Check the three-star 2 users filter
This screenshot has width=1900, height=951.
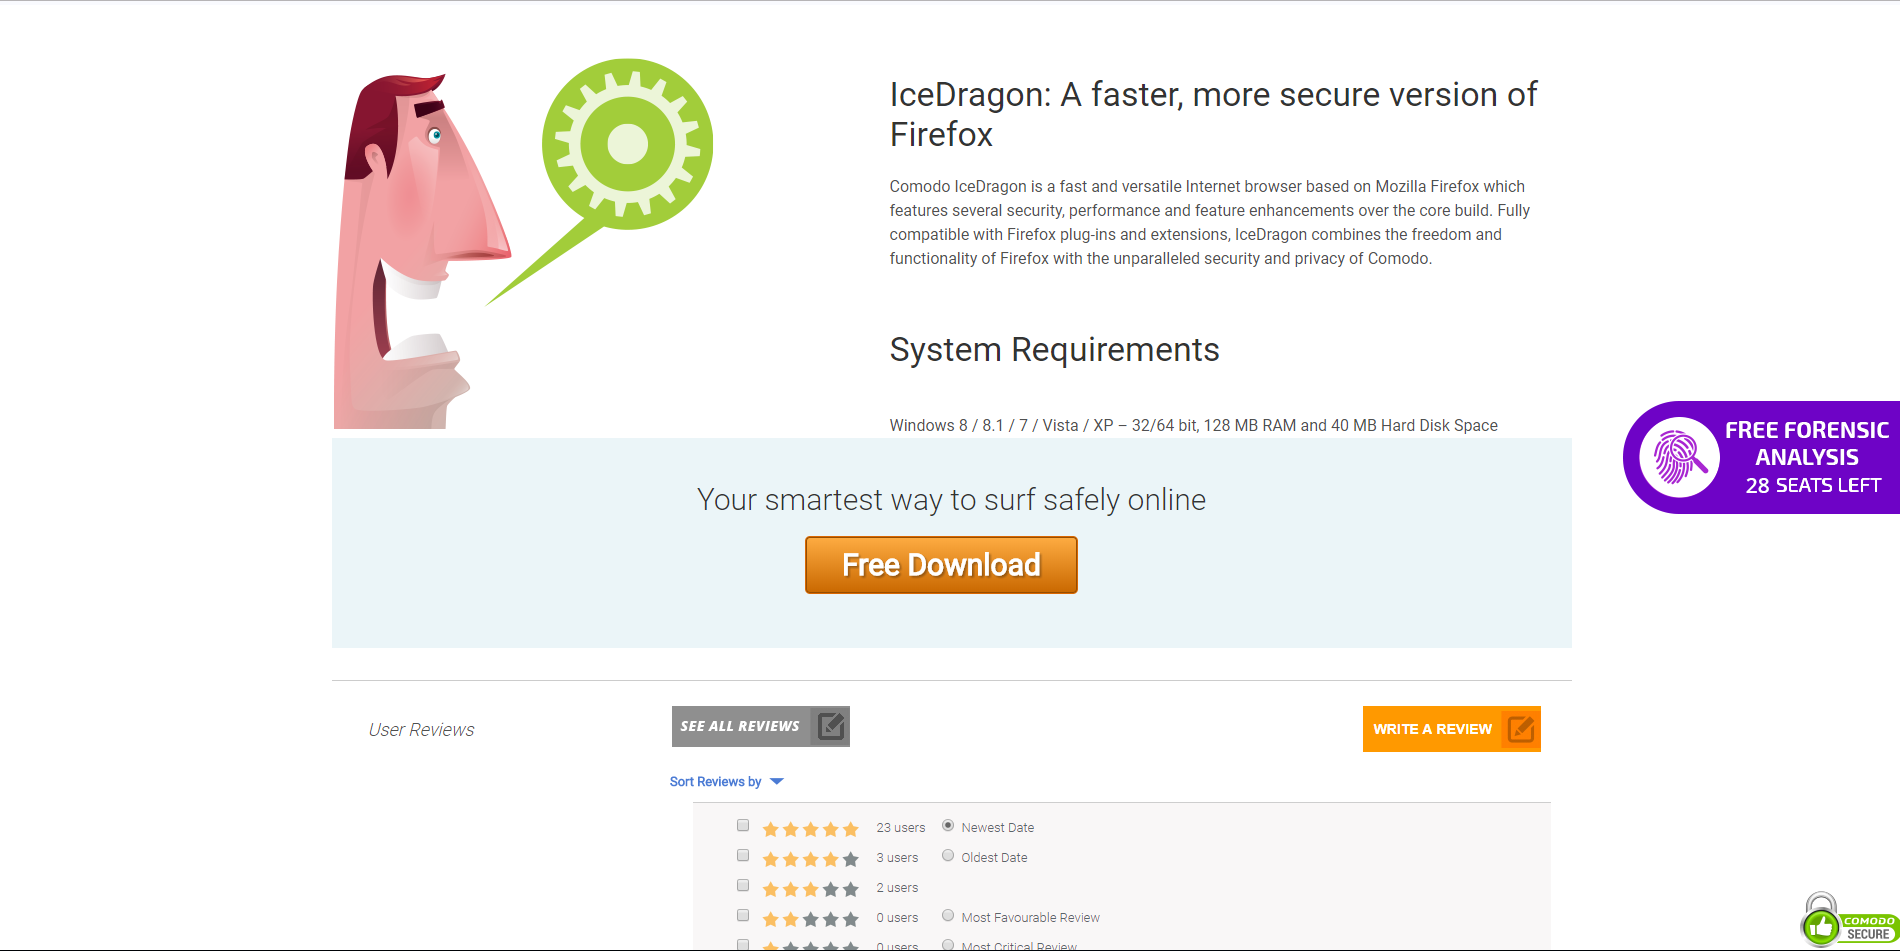pyautogui.click(x=743, y=885)
